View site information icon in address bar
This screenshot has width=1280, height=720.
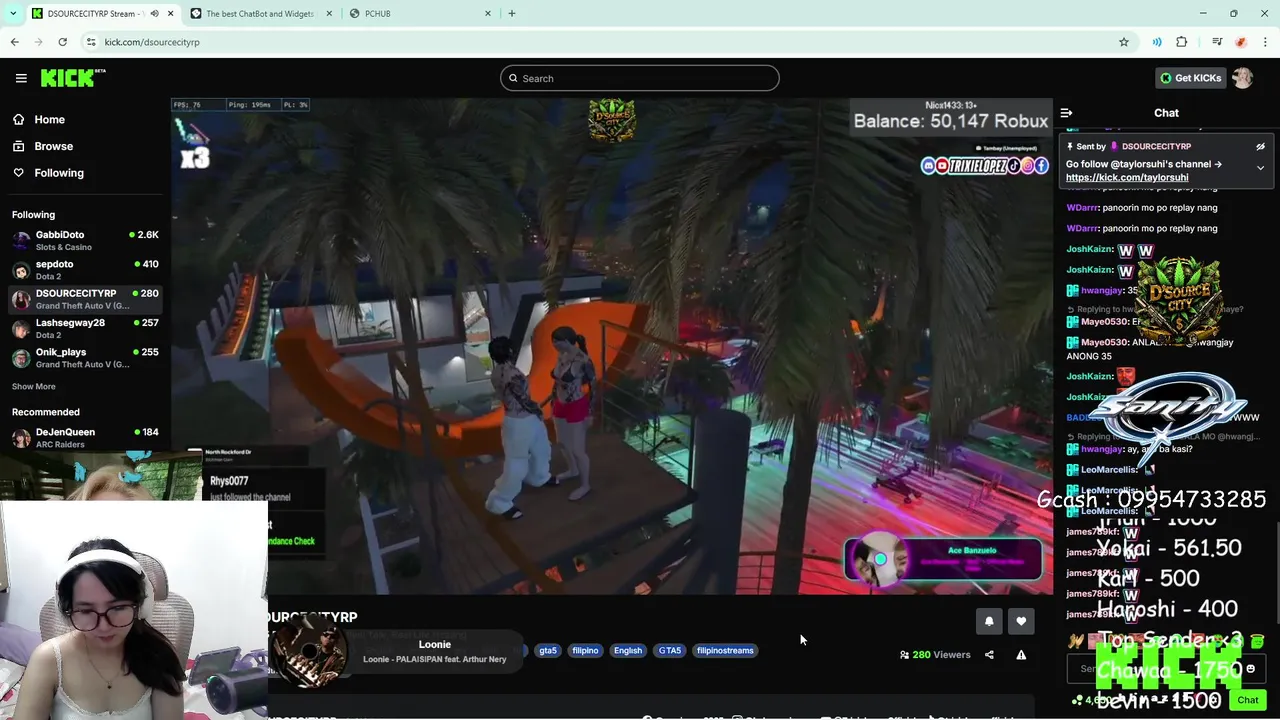(91, 42)
